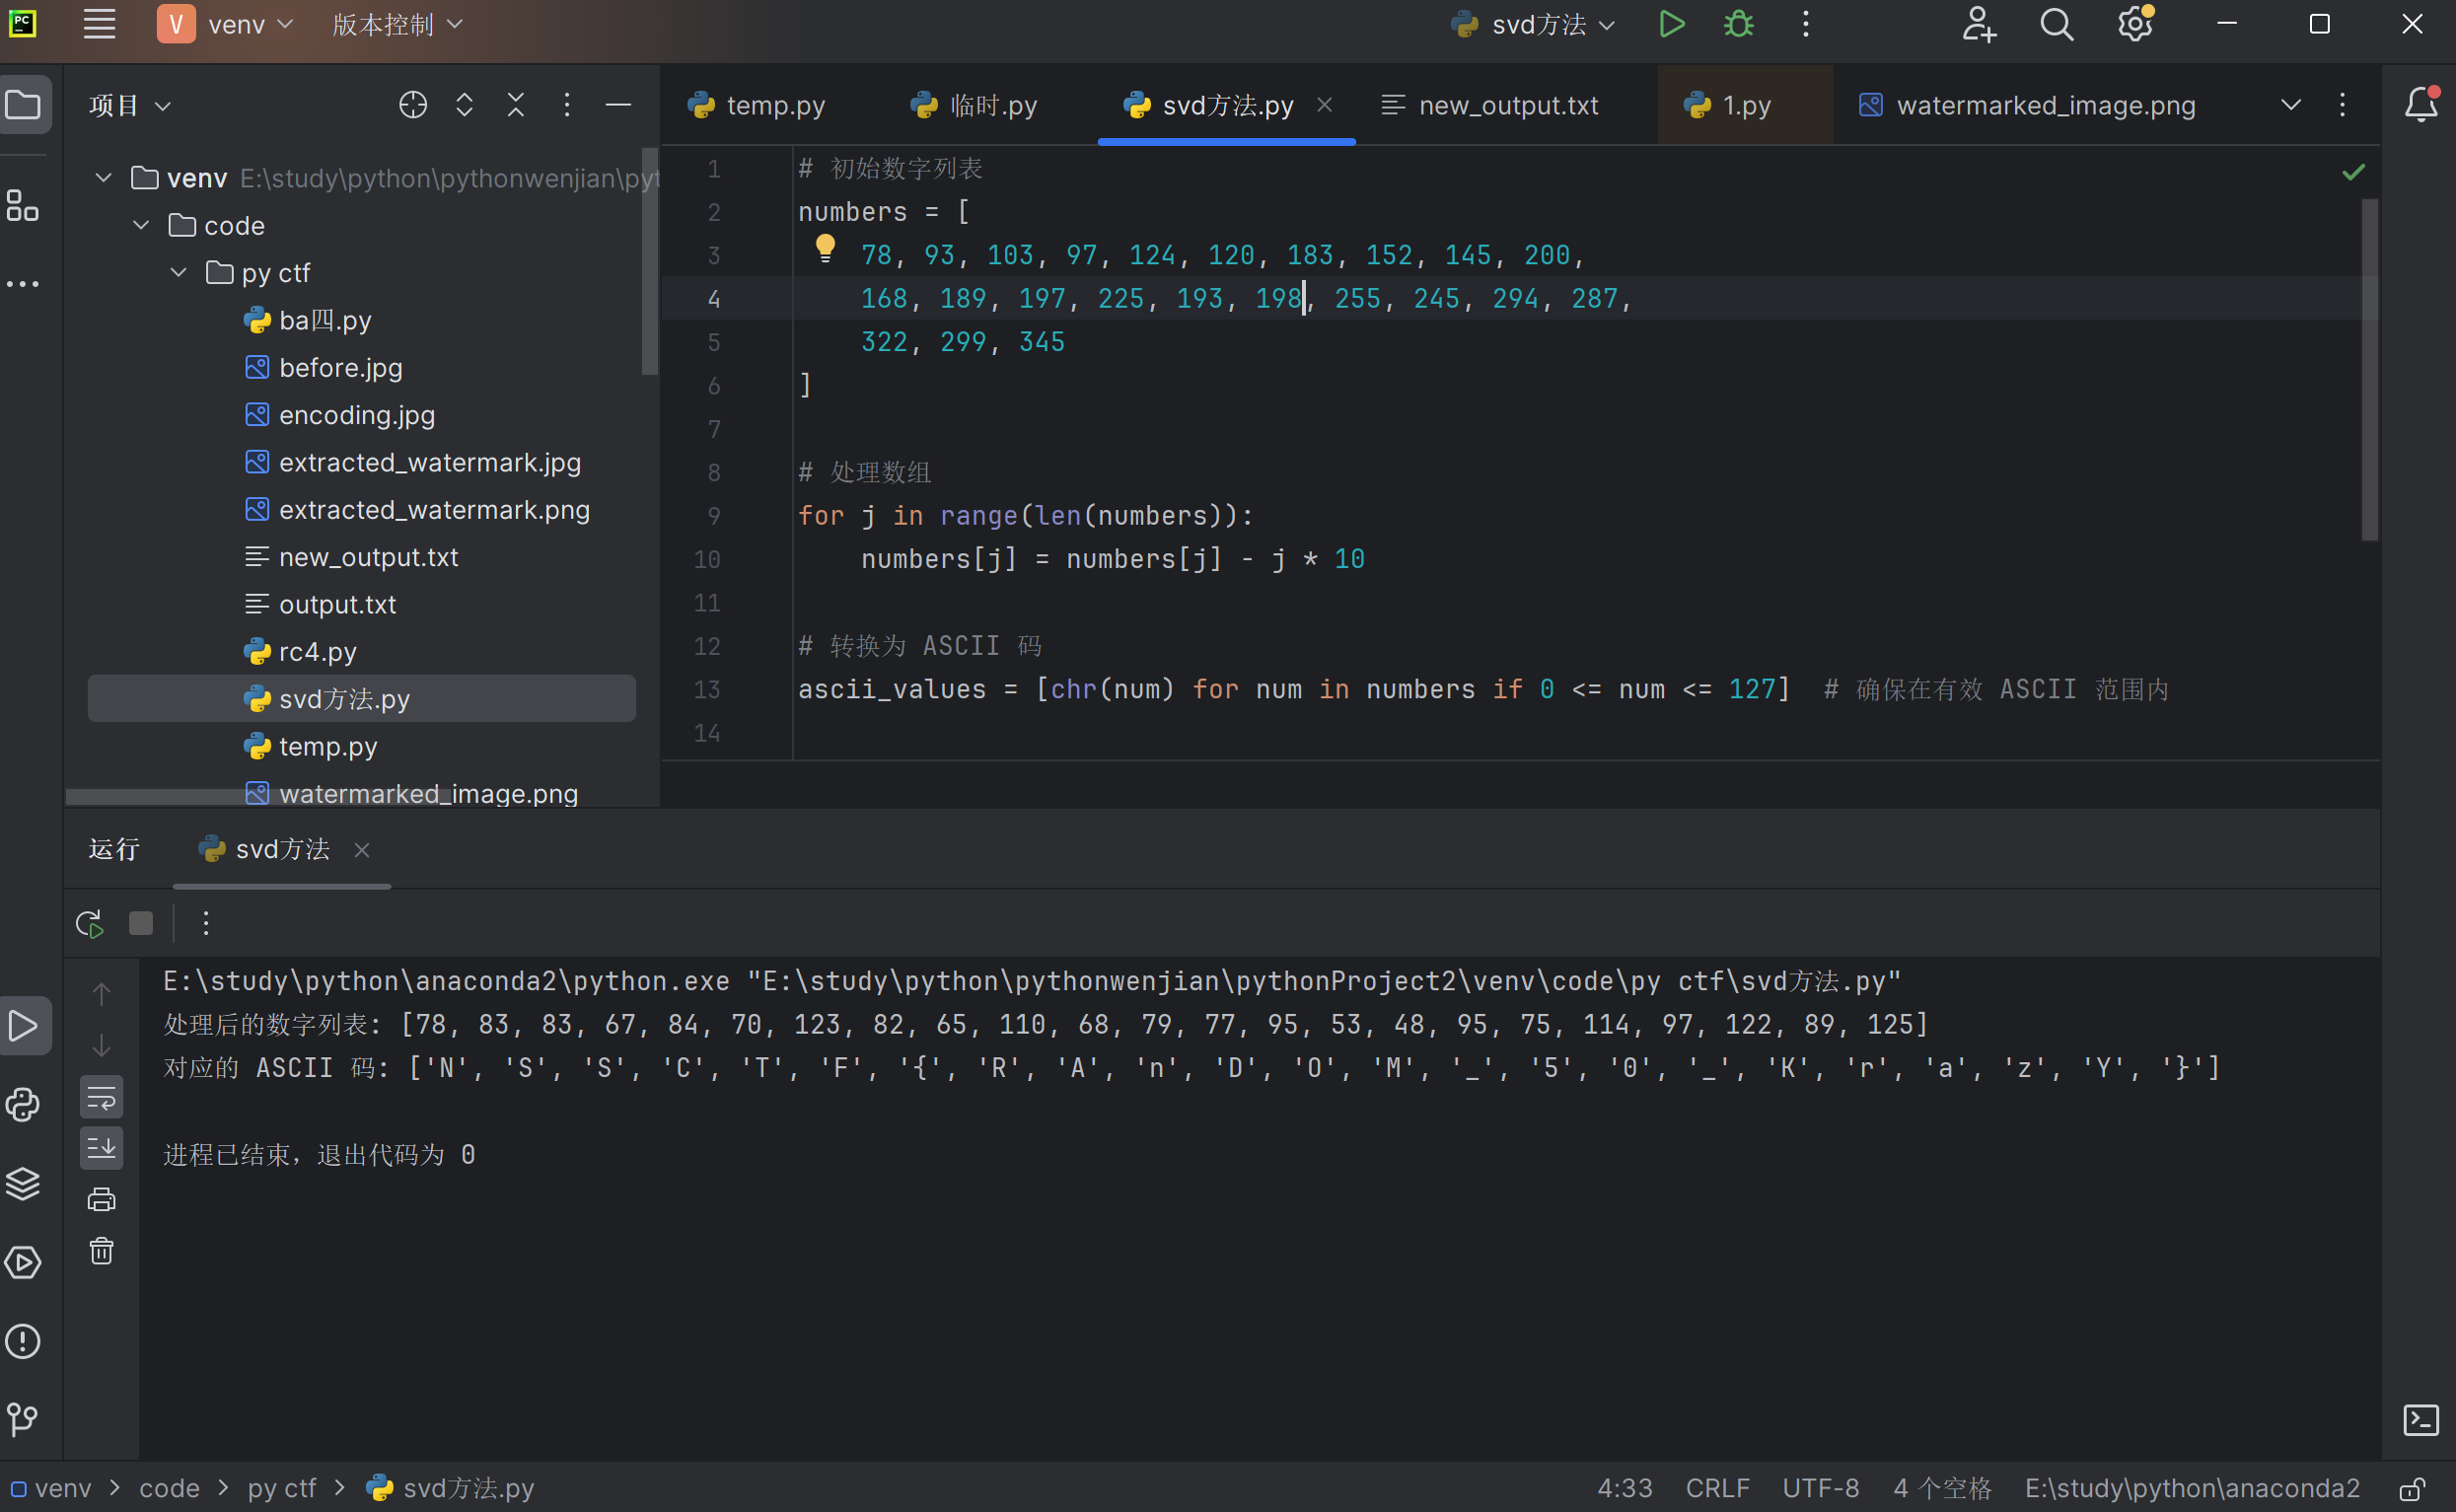Image resolution: width=2456 pixels, height=1512 pixels.
Task: Run the svd方法 configuration
Action: pos(1671,24)
